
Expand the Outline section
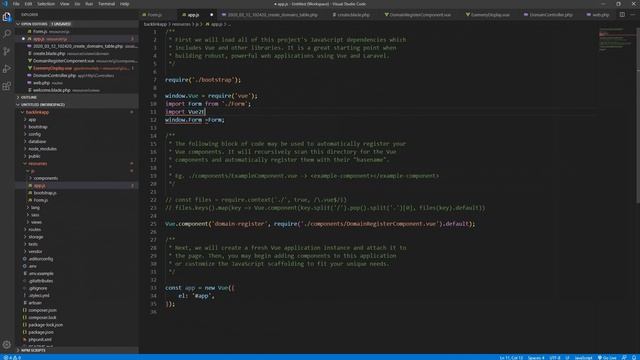[x=77, y=97]
